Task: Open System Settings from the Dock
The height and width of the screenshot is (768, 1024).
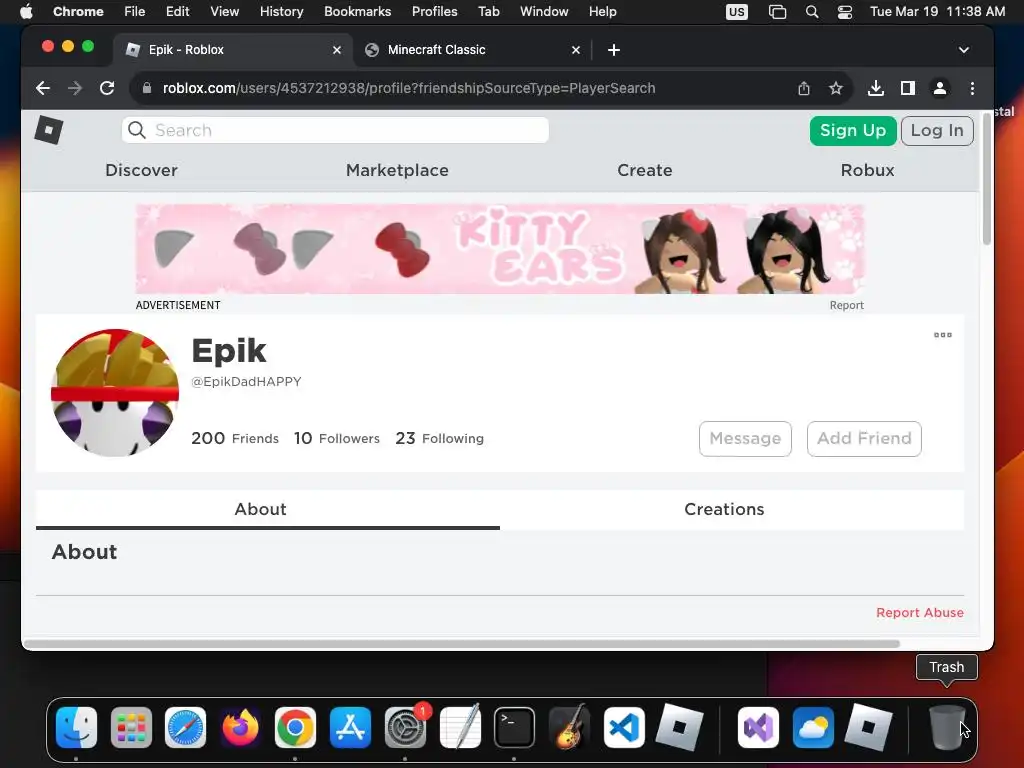Action: 405,728
